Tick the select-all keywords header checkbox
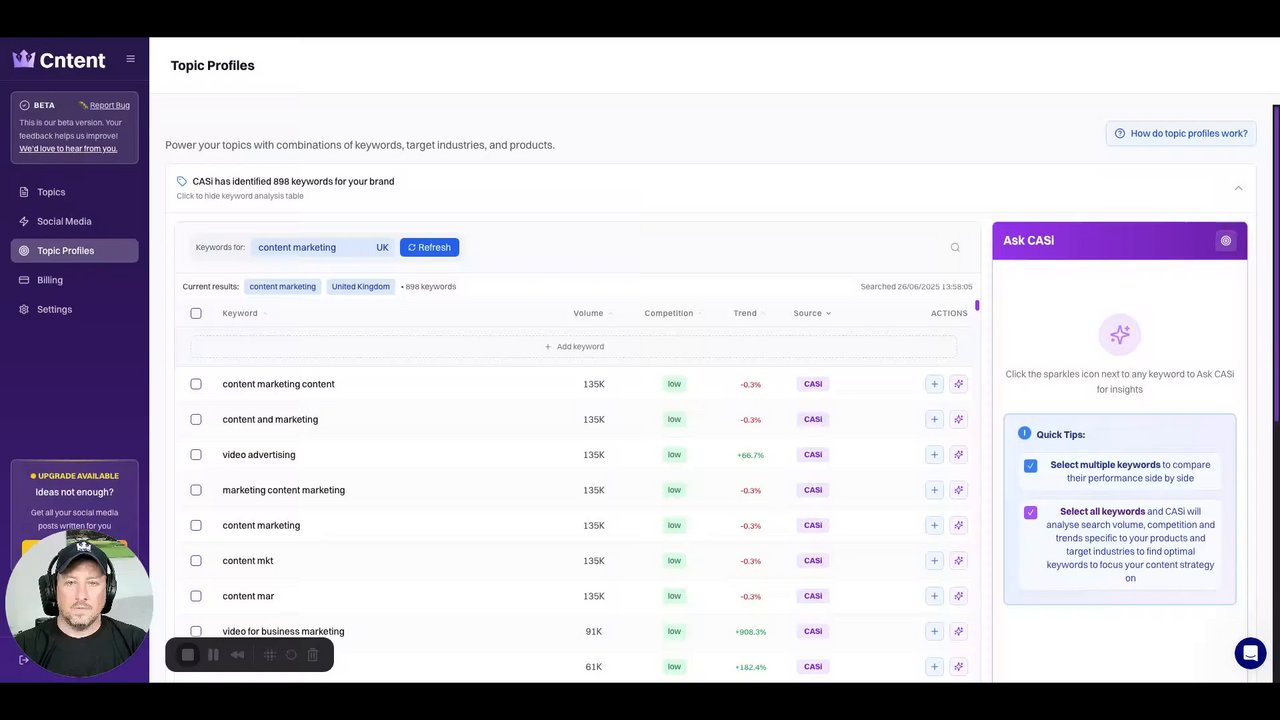The width and height of the screenshot is (1280, 720). 196,313
